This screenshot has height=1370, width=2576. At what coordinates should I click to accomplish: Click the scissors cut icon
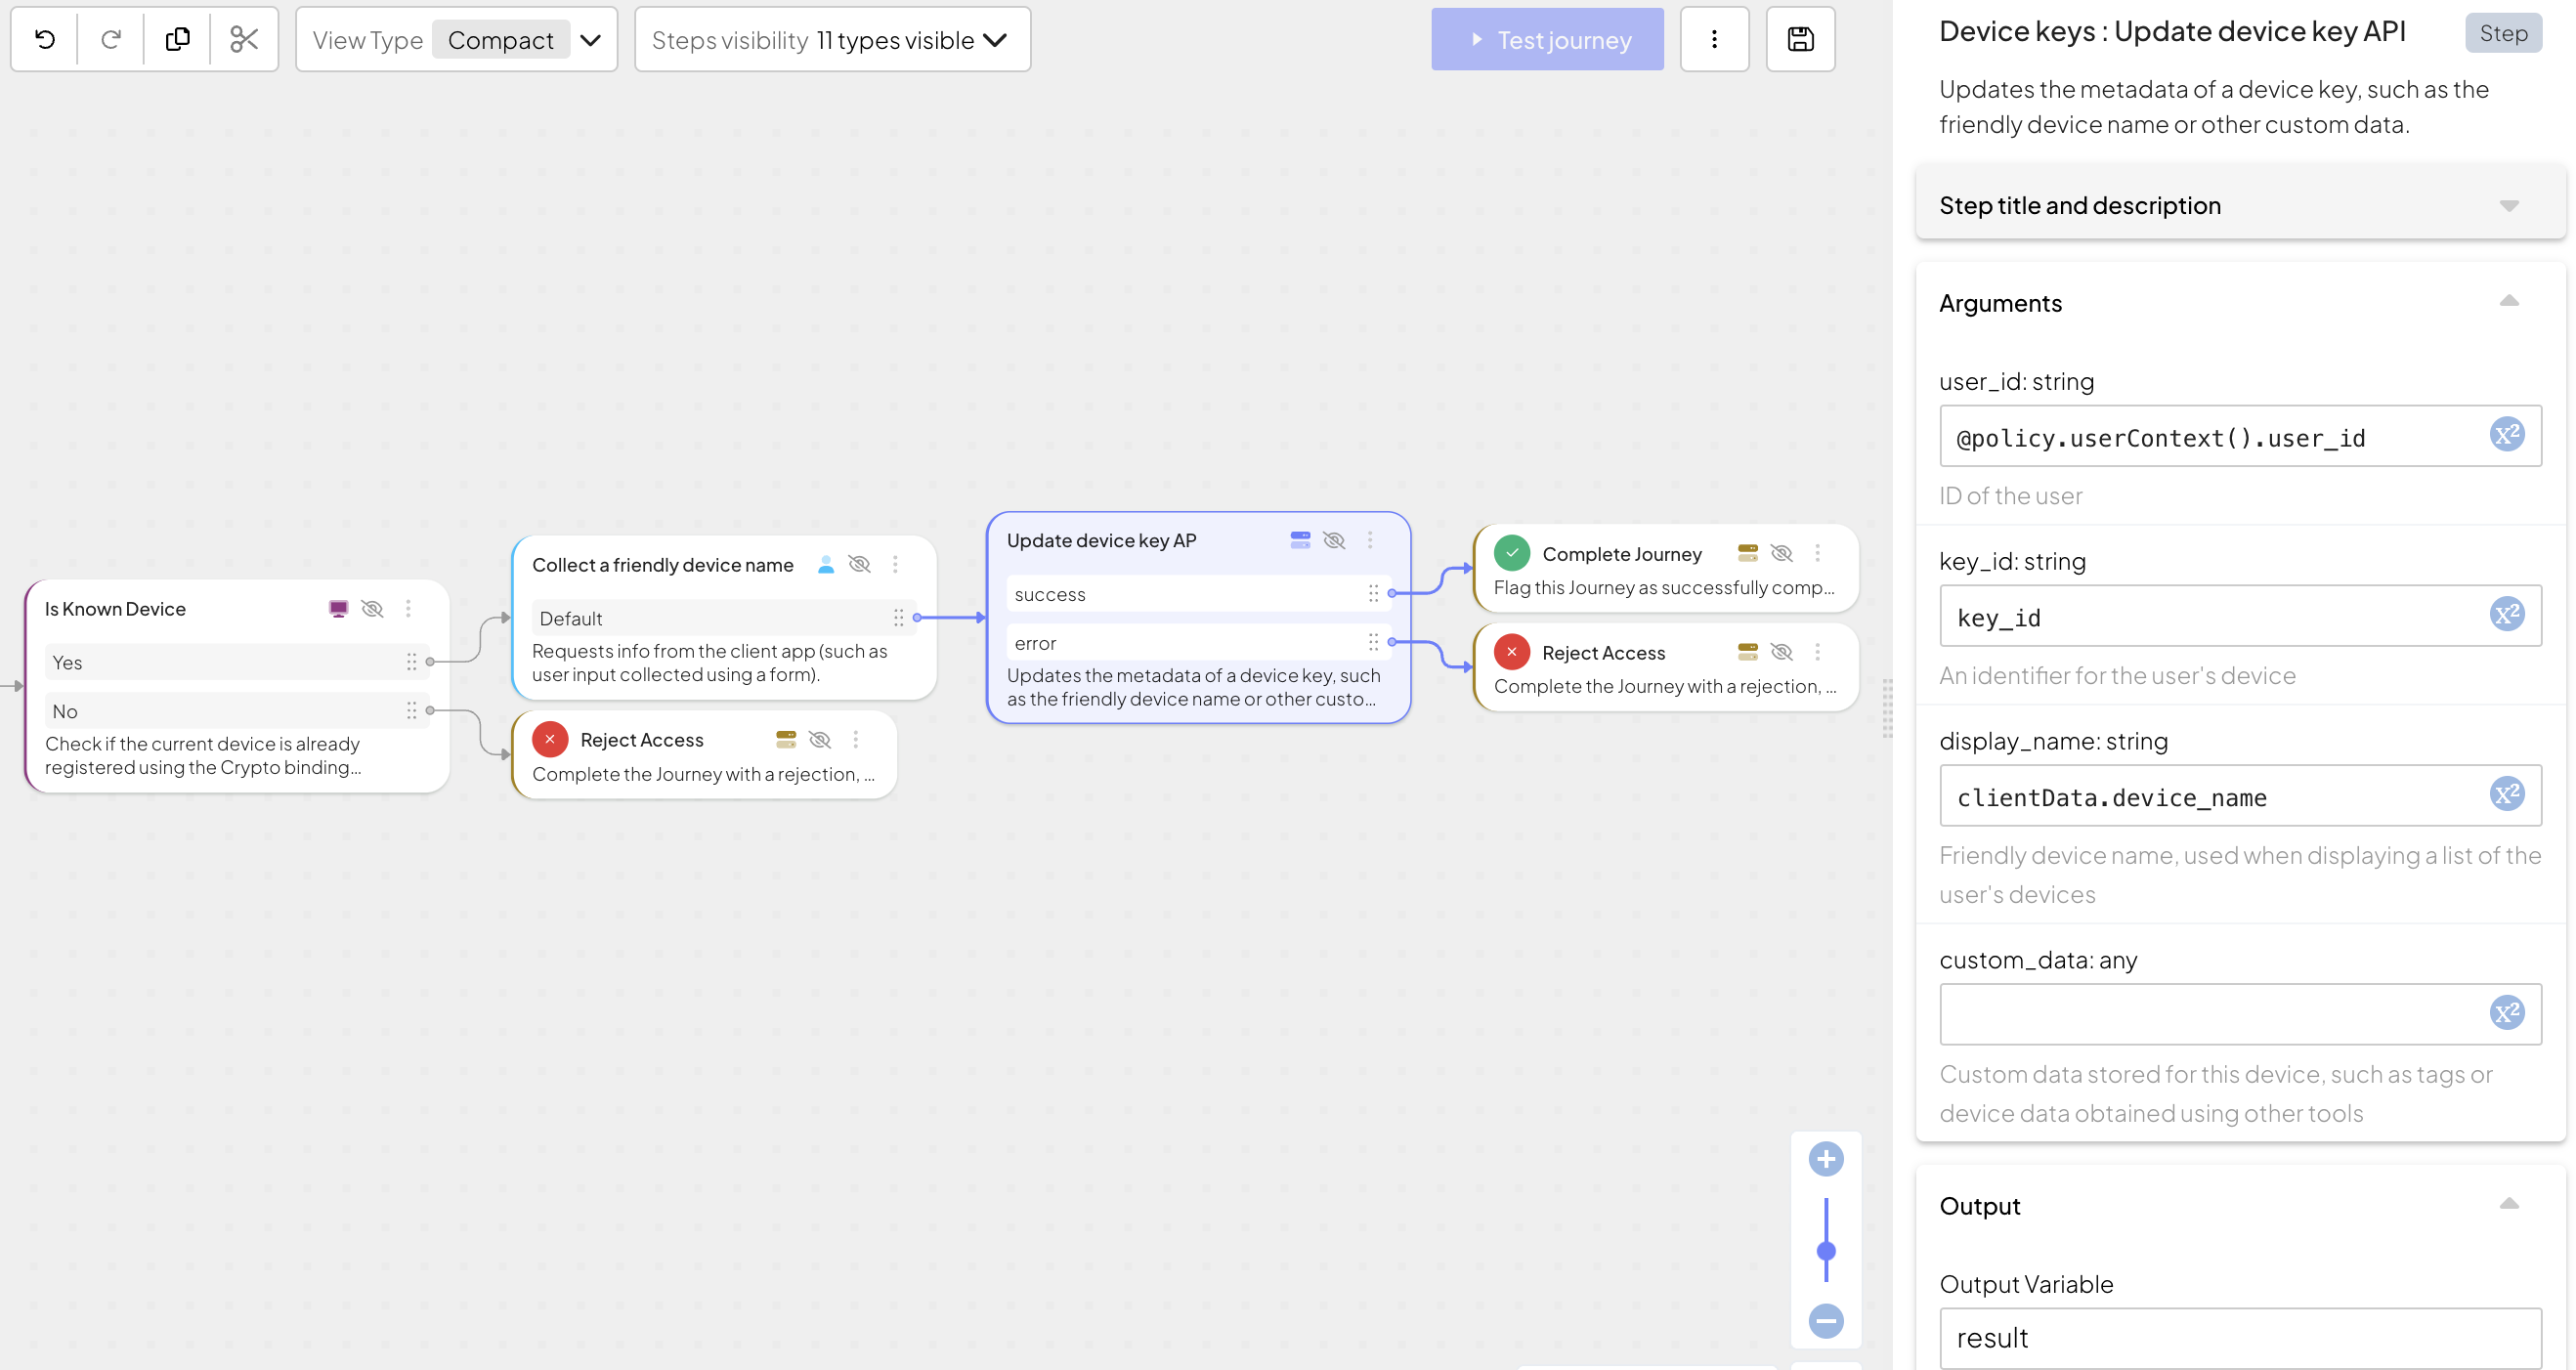point(244,40)
